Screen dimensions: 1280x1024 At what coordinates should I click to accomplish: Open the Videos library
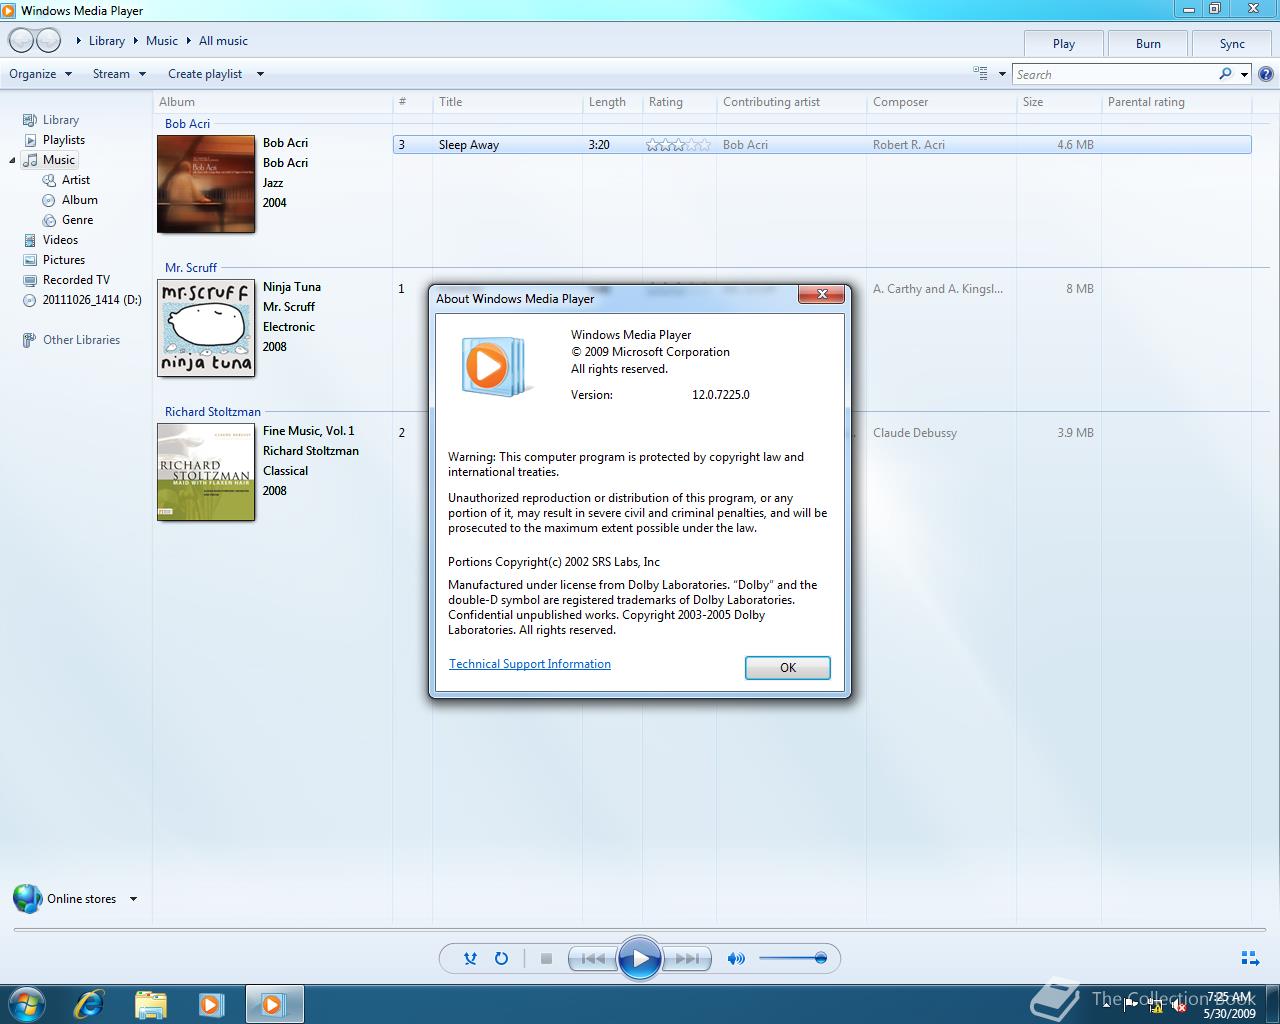[x=60, y=240]
